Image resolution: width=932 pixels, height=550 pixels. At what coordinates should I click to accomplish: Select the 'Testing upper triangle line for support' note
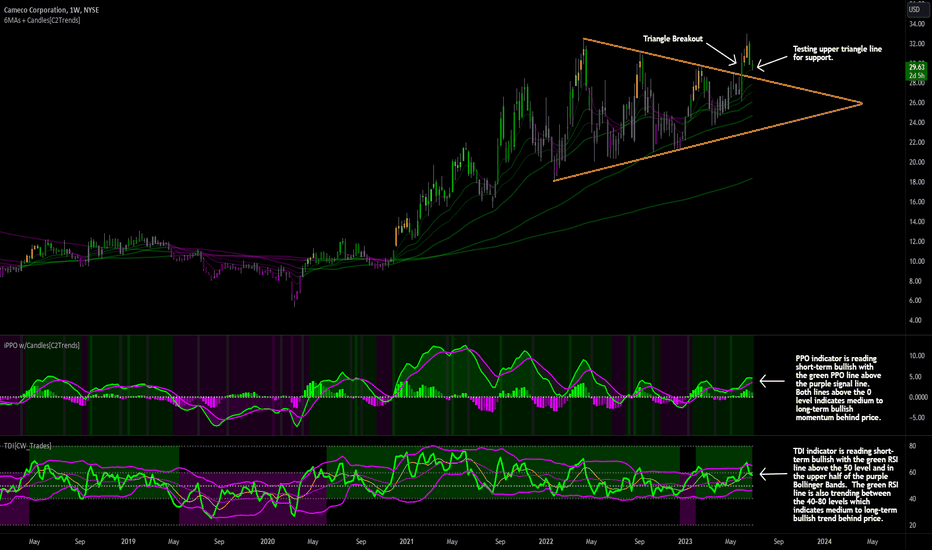click(x=837, y=53)
